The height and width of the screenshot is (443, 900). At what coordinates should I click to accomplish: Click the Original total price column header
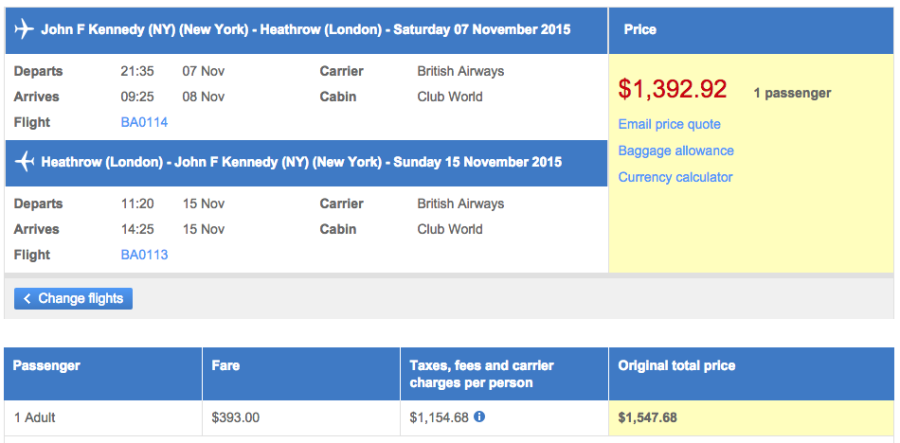click(677, 366)
